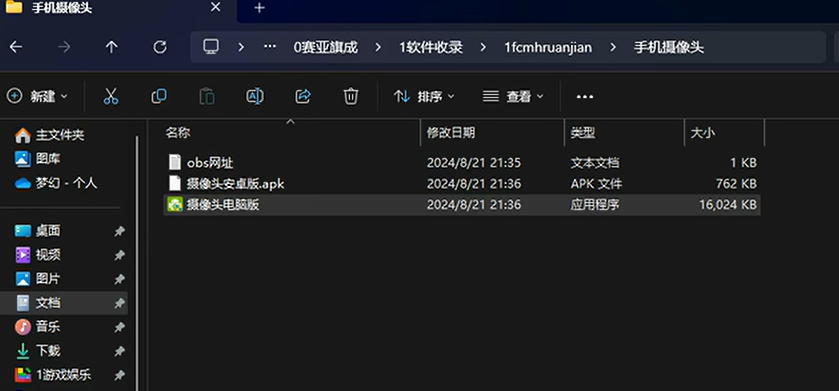Sort by the 修改日期 column header
Viewport: 839px width, 391px height.
[451, 133]
